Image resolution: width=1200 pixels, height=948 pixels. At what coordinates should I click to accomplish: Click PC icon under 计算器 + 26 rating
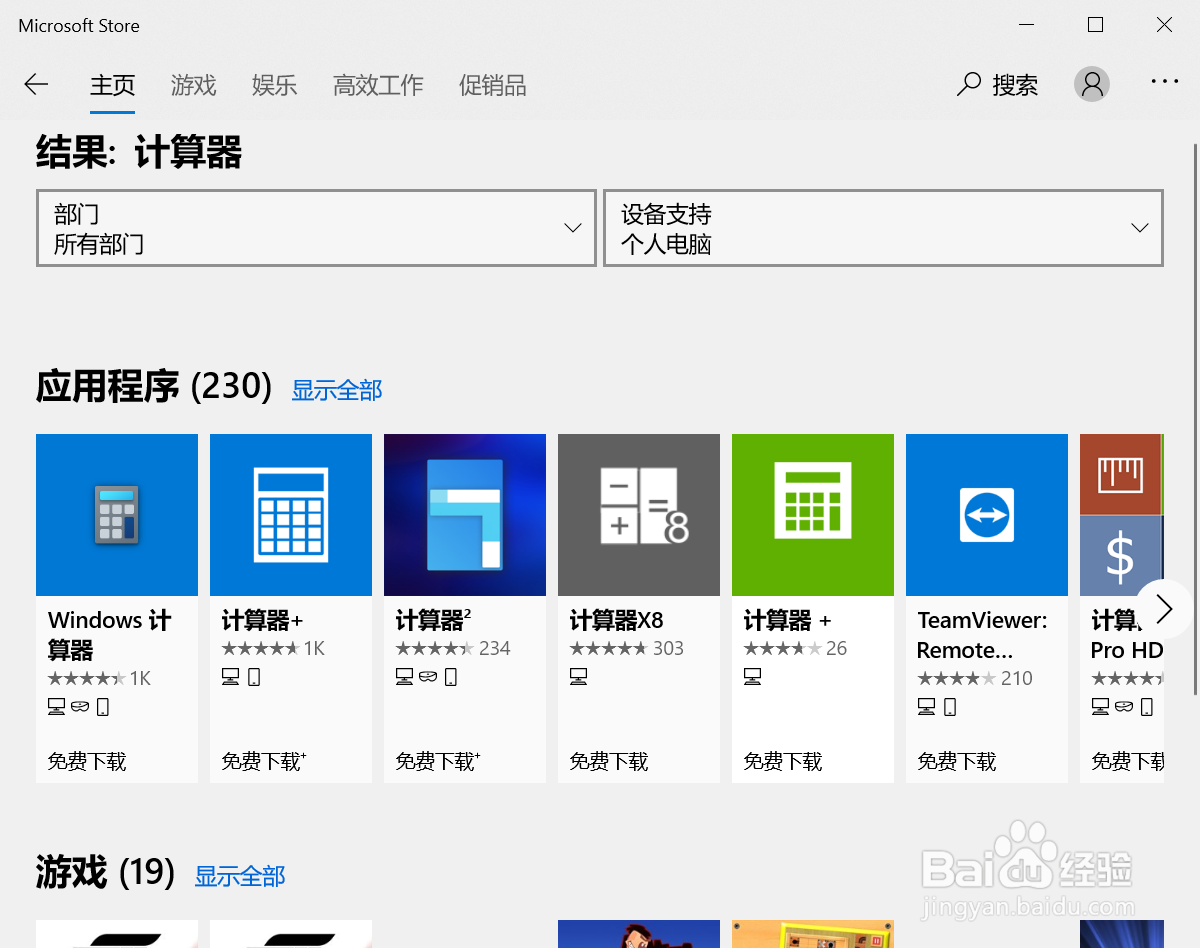[753, 677]
